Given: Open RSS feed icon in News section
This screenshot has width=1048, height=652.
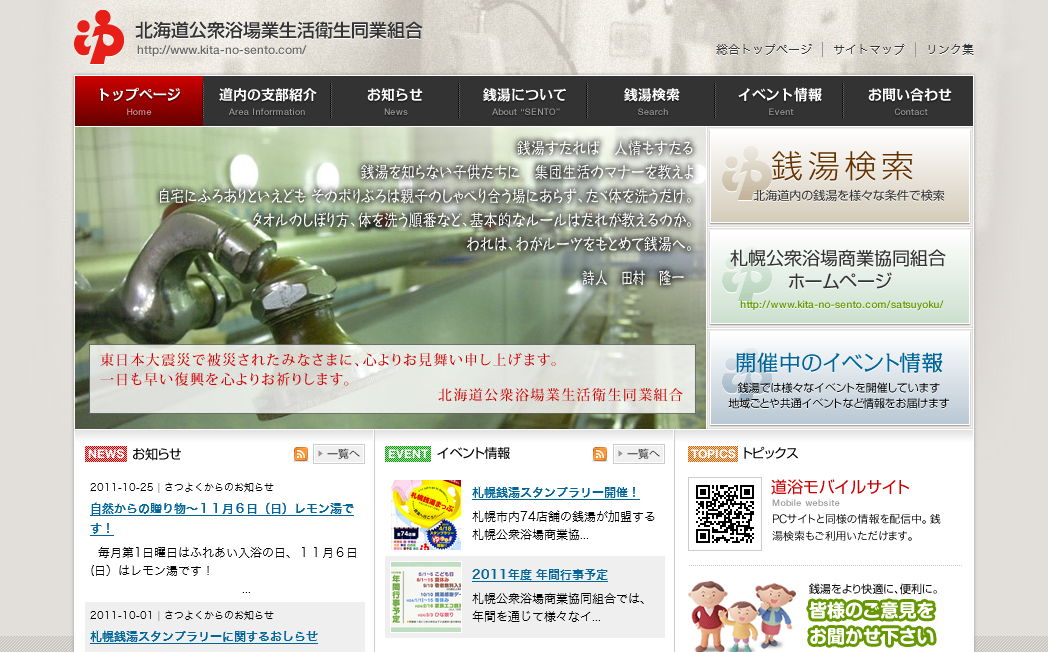Looking at the screenshot, I should click(x=301, y=454).
